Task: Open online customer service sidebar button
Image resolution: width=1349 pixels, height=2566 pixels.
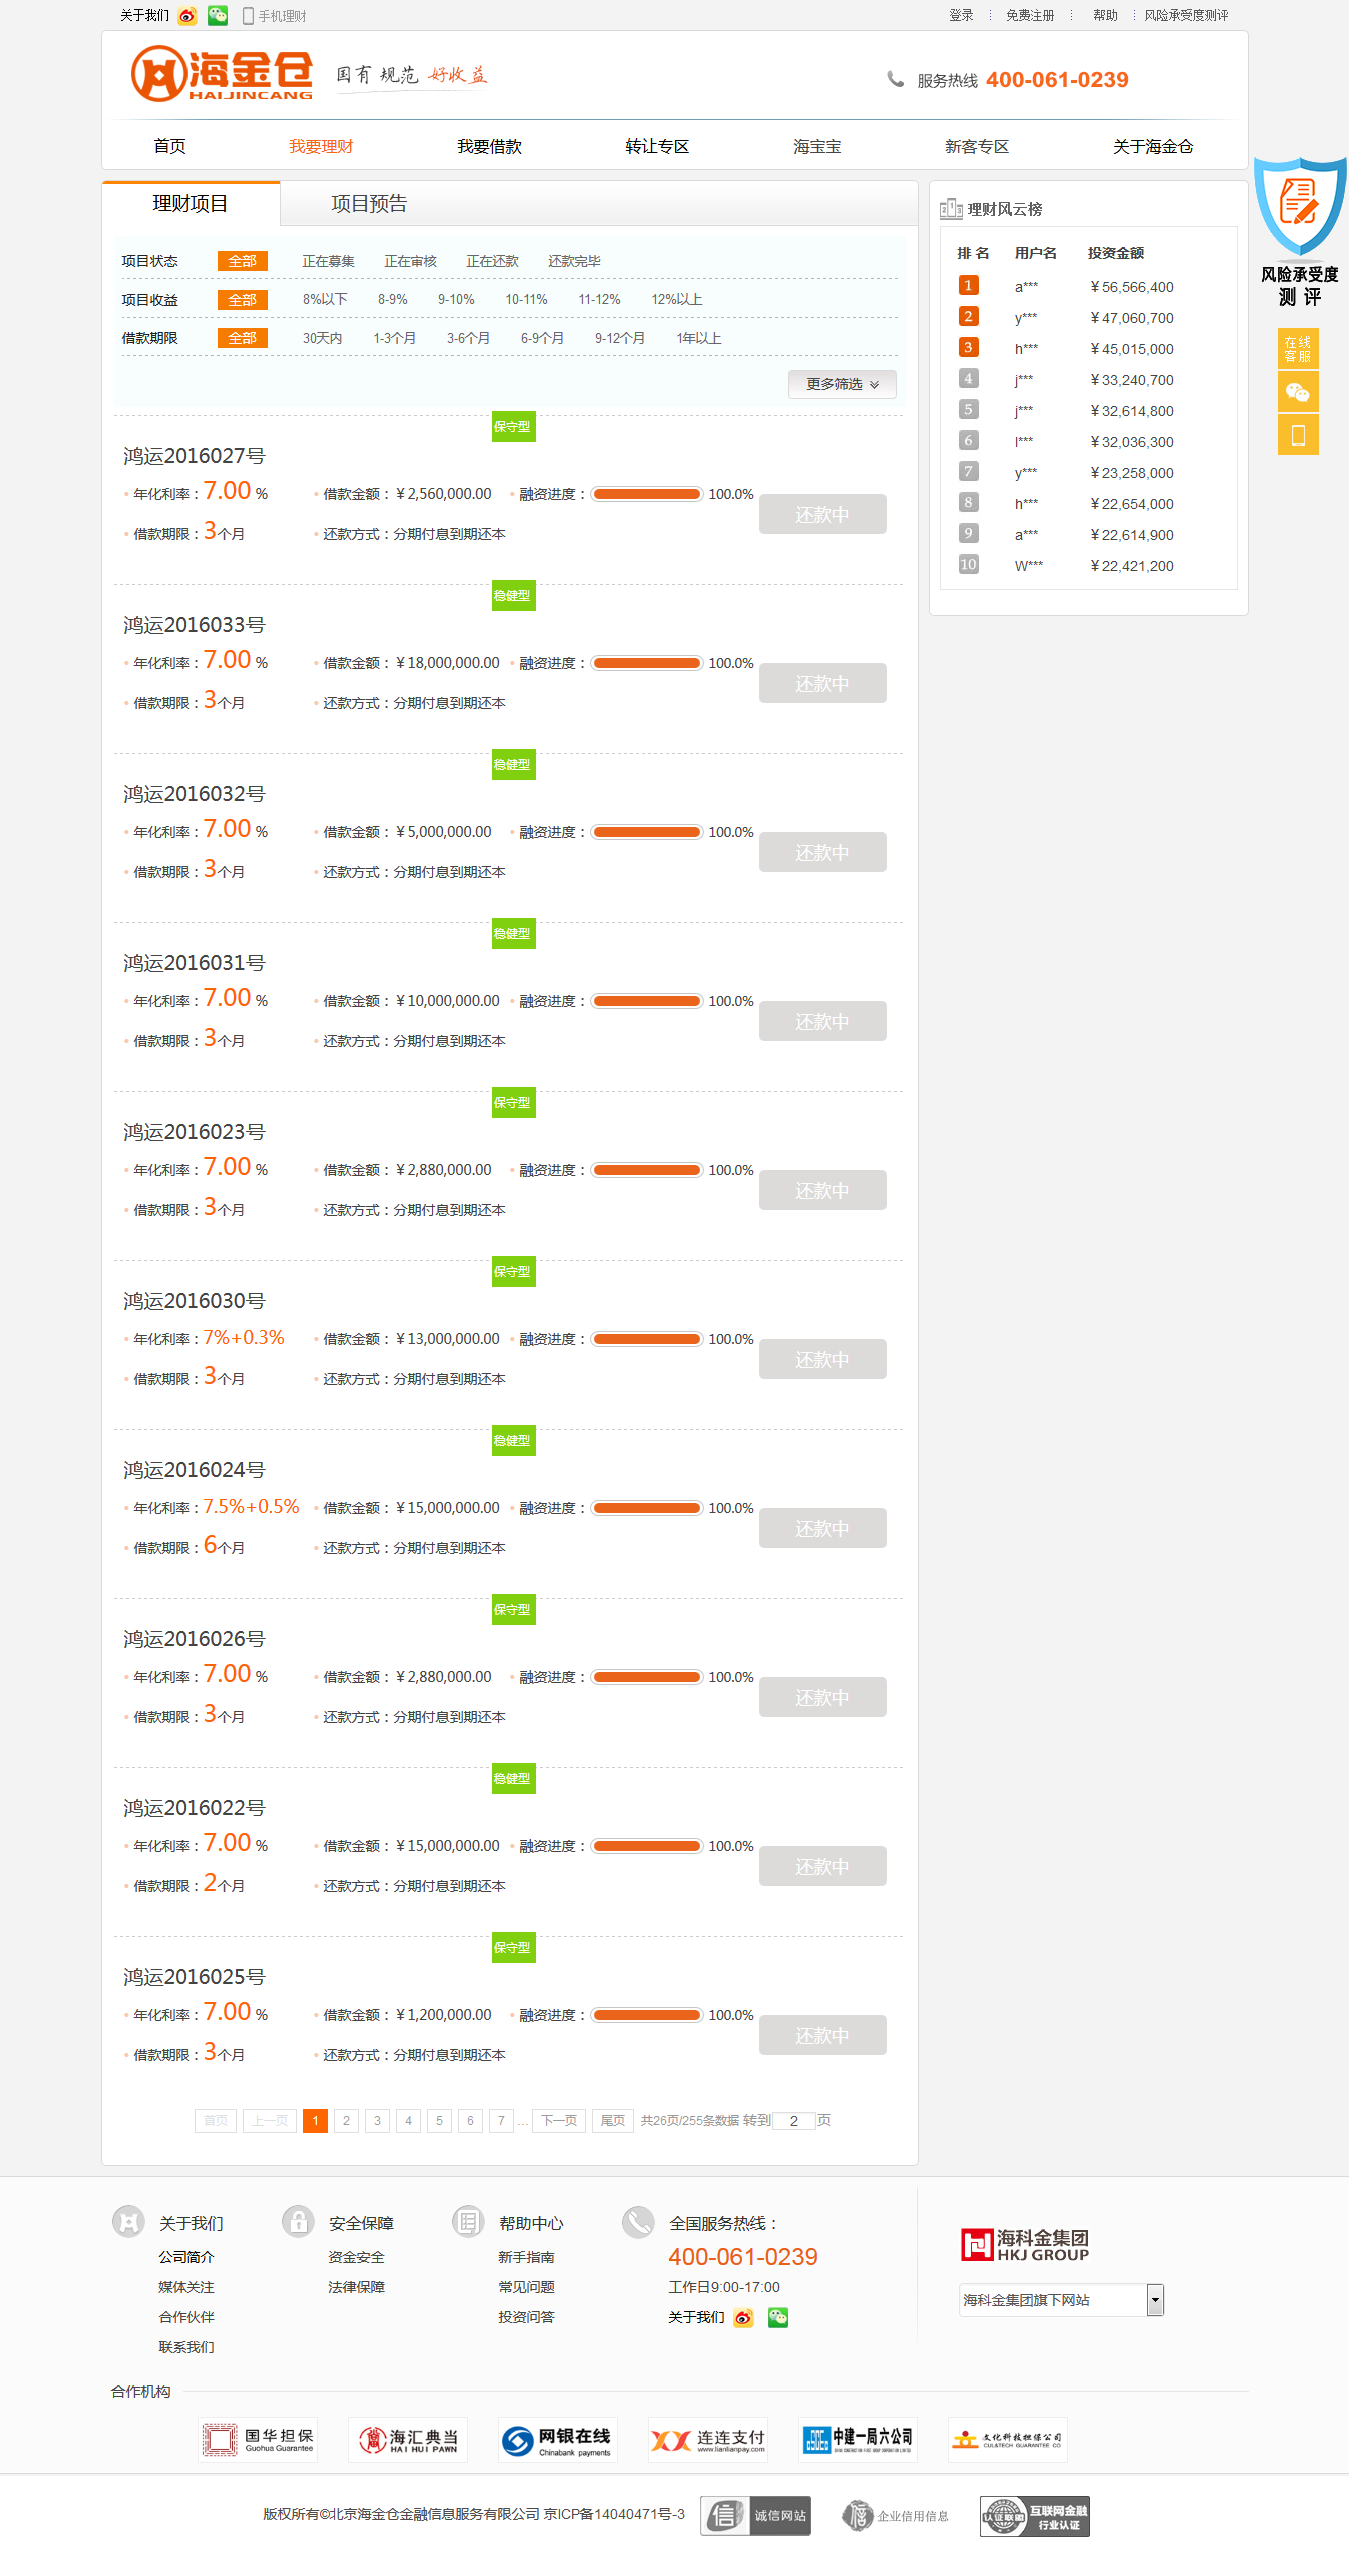Action: pos(1298,350)
